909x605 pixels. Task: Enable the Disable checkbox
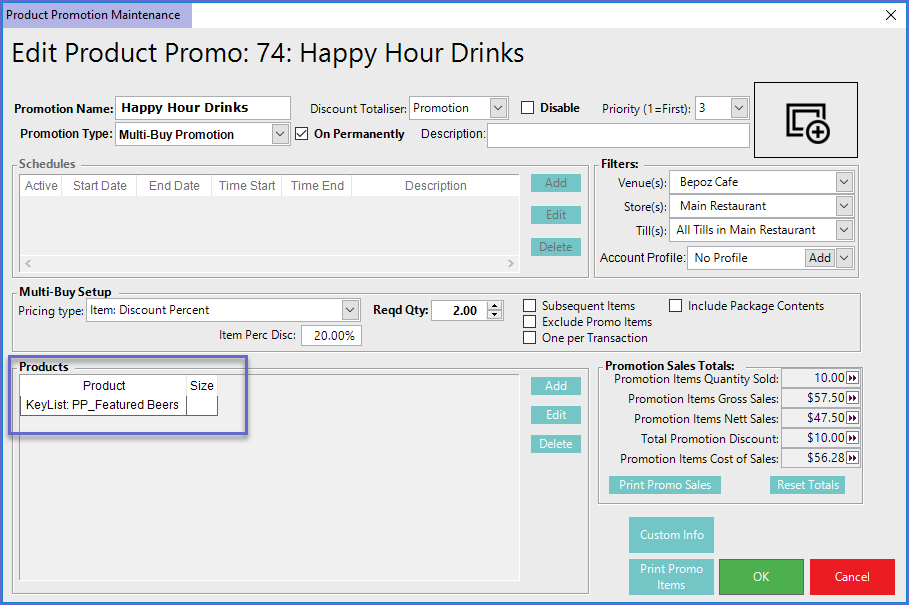[528, 108]
